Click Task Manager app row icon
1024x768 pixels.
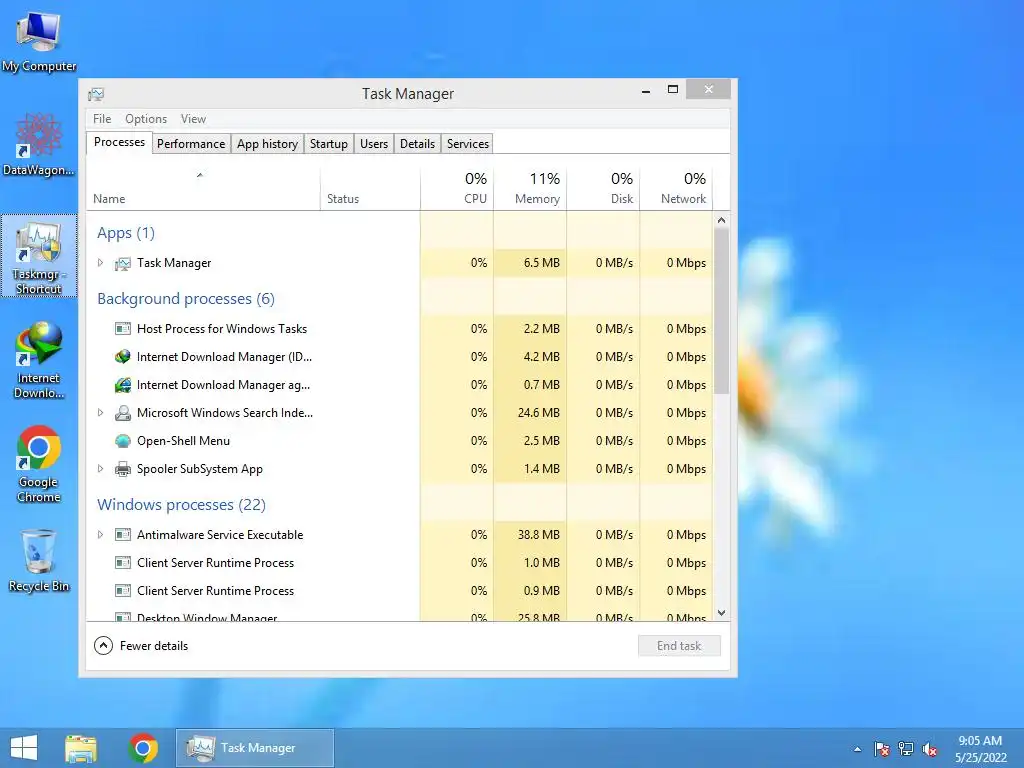coord(122,263)
